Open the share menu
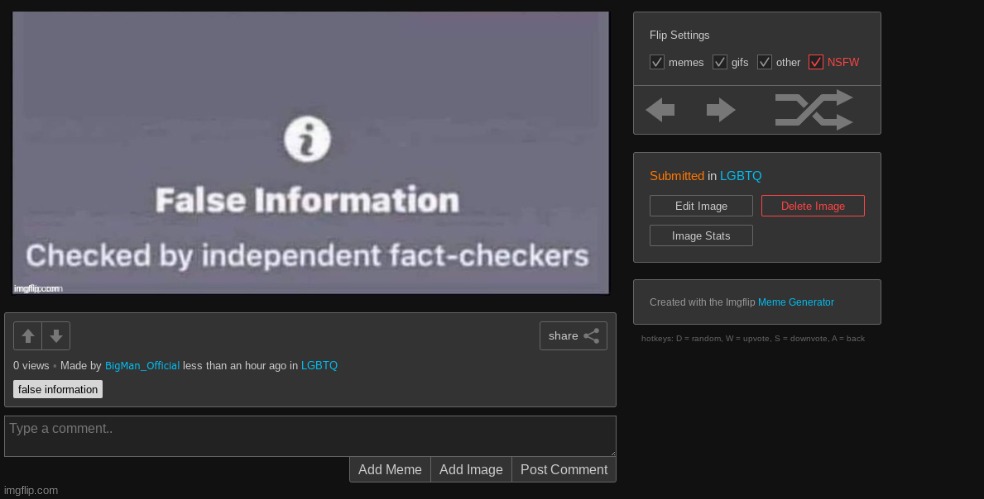Screen dimensions: 984x499 point(573,336)
